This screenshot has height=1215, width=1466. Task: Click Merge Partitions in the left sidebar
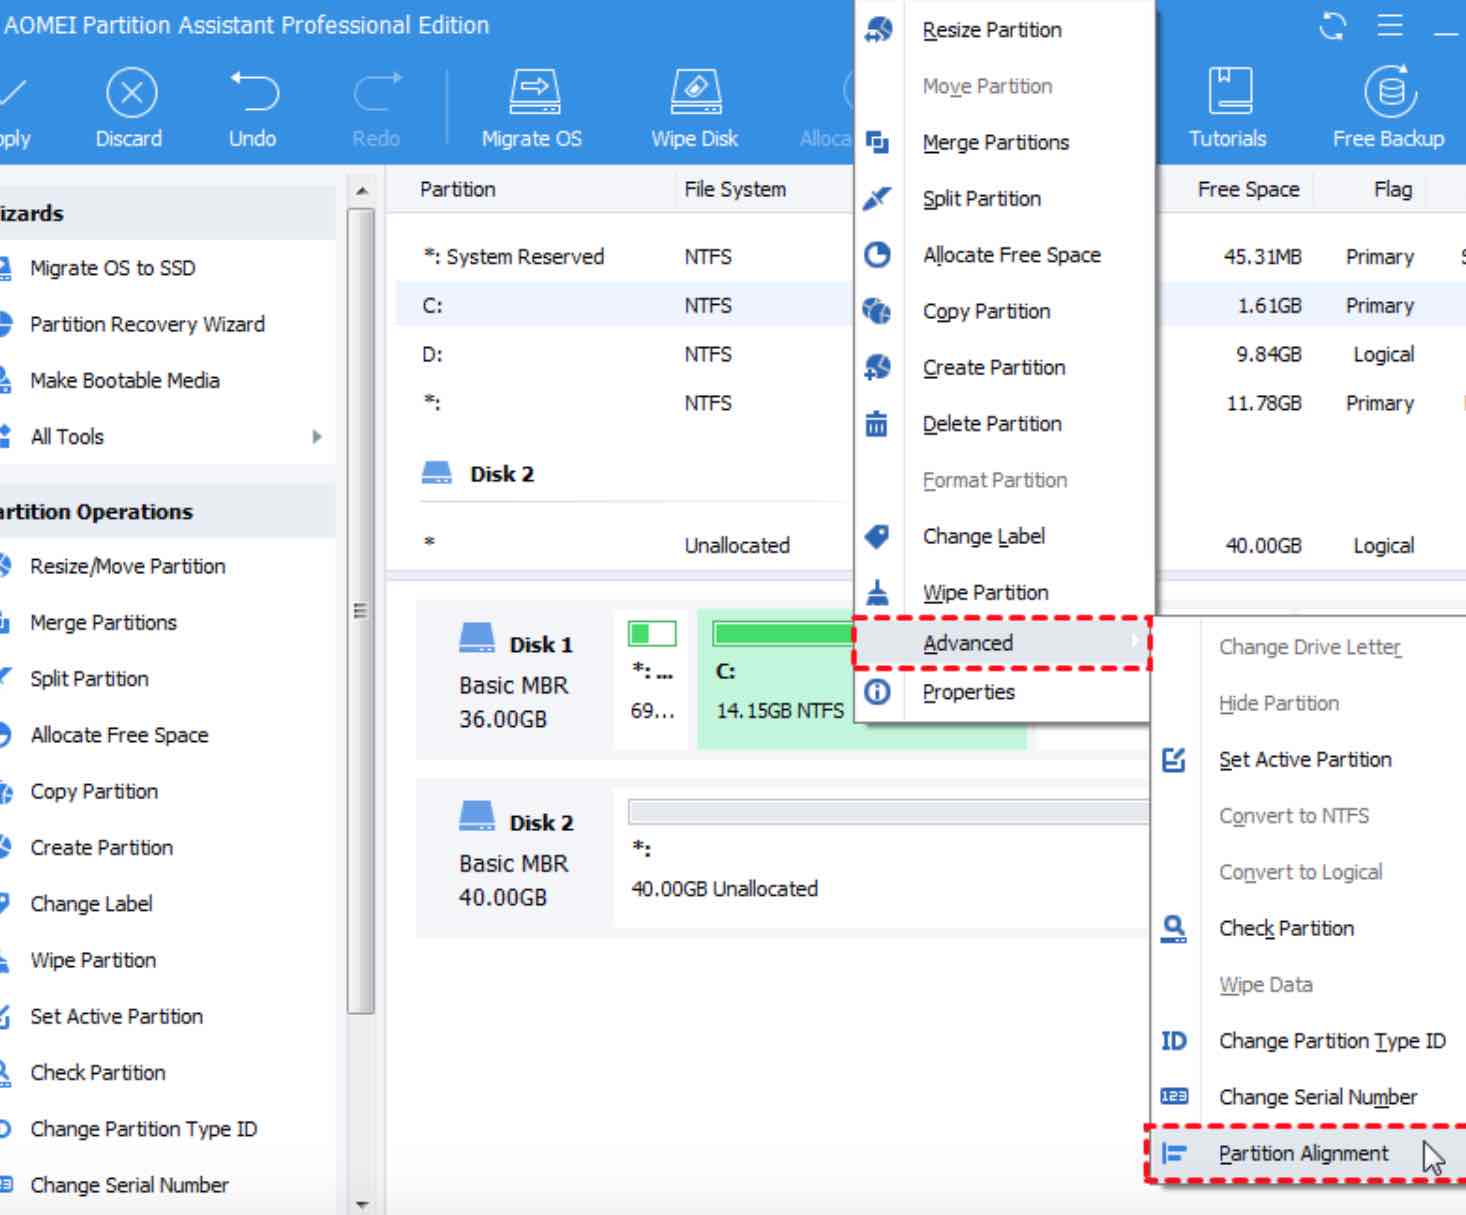point(104,622)
